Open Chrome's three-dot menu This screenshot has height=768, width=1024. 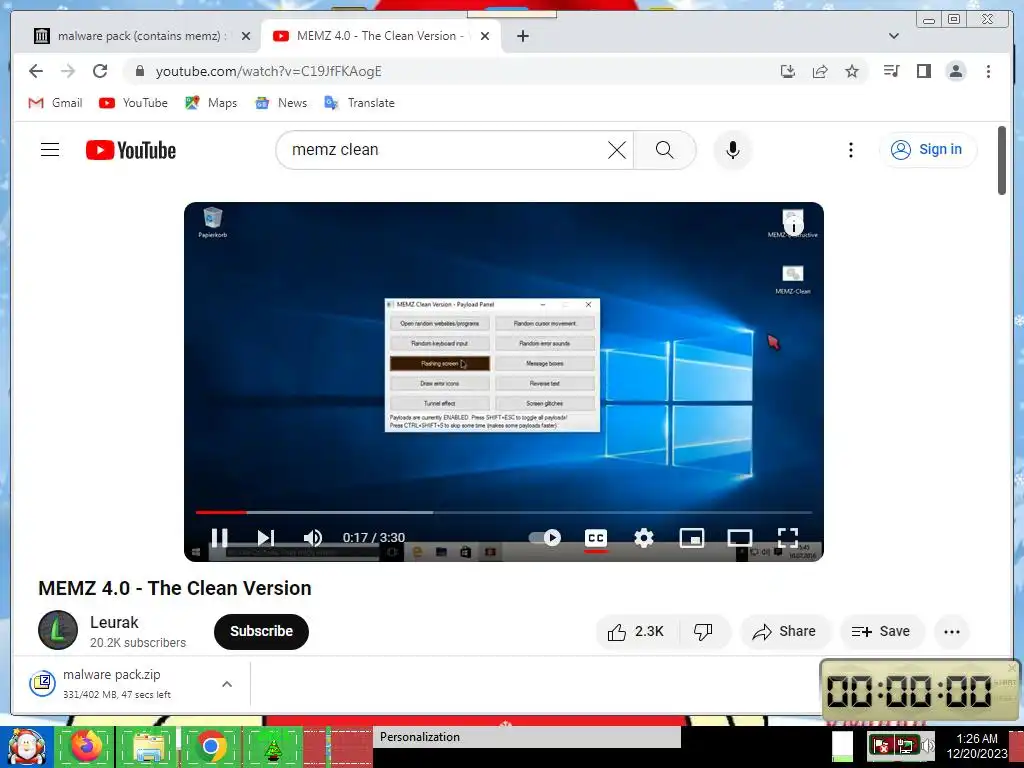click(988, 71)
